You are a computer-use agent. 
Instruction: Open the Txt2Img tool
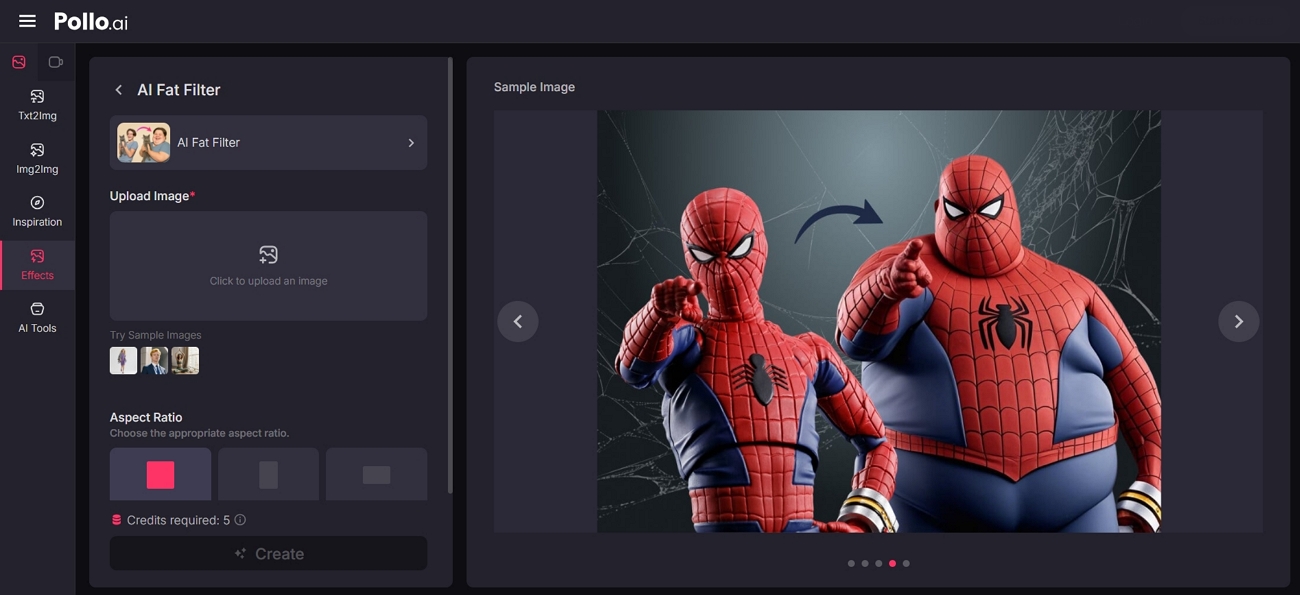37,105
